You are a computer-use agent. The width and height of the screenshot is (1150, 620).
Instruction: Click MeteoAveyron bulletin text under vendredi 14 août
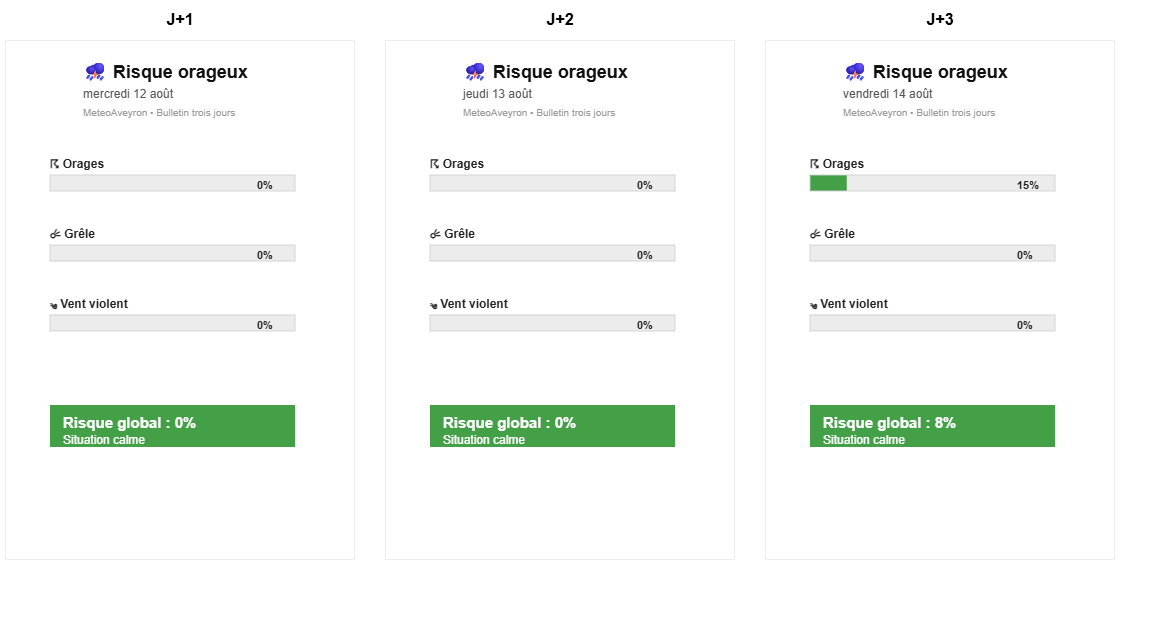coord(919,113)
